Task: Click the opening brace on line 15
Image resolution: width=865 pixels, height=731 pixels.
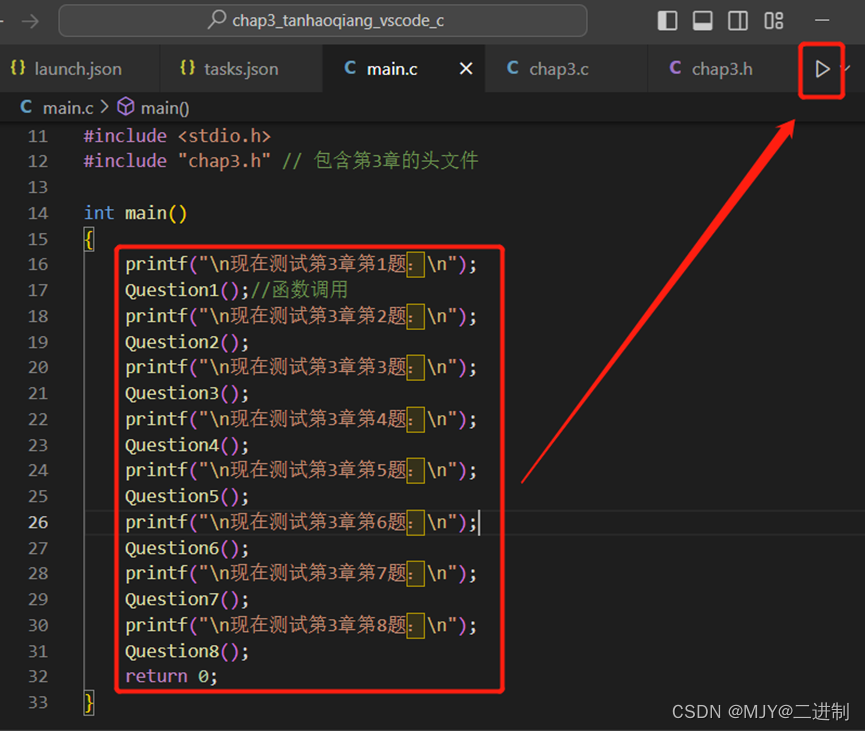Action: (x=89, y=239)
